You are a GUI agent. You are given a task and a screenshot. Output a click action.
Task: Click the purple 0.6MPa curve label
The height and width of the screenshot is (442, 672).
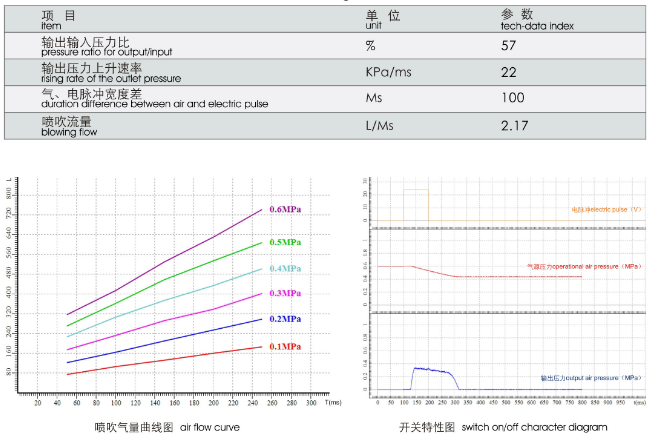[x=285, y=210]
